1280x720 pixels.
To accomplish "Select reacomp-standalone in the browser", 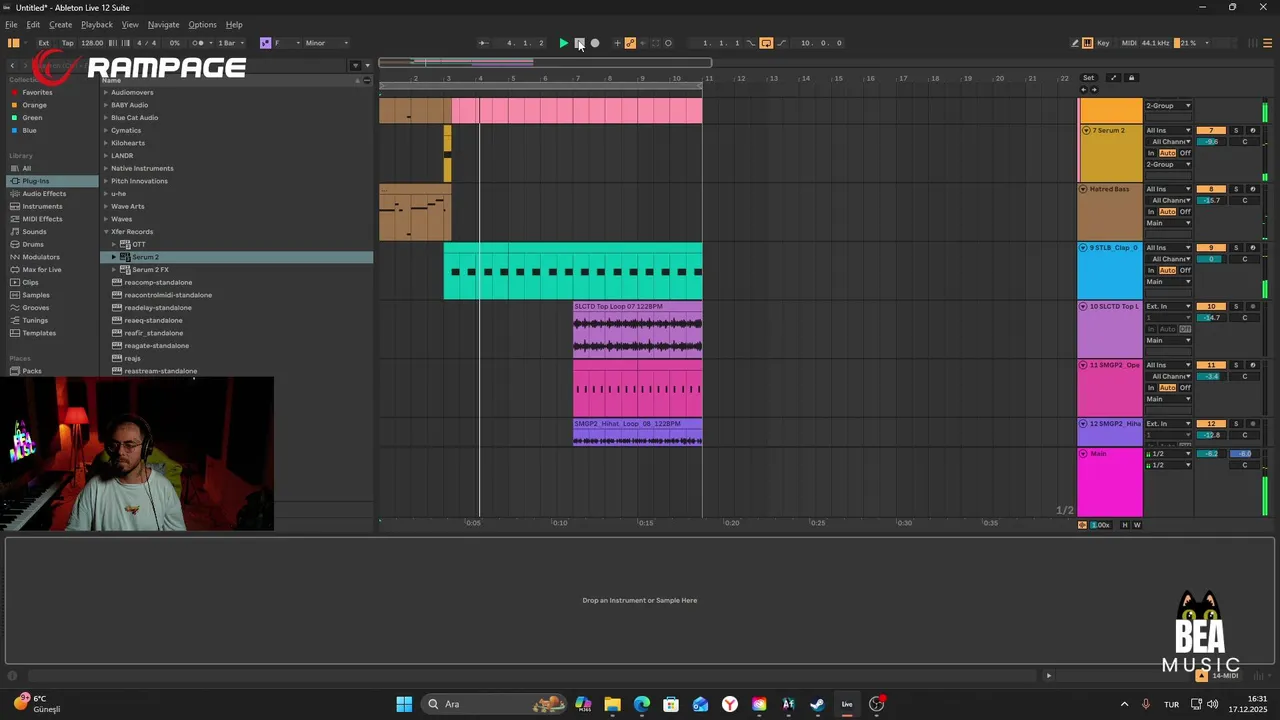I will 158,282.
